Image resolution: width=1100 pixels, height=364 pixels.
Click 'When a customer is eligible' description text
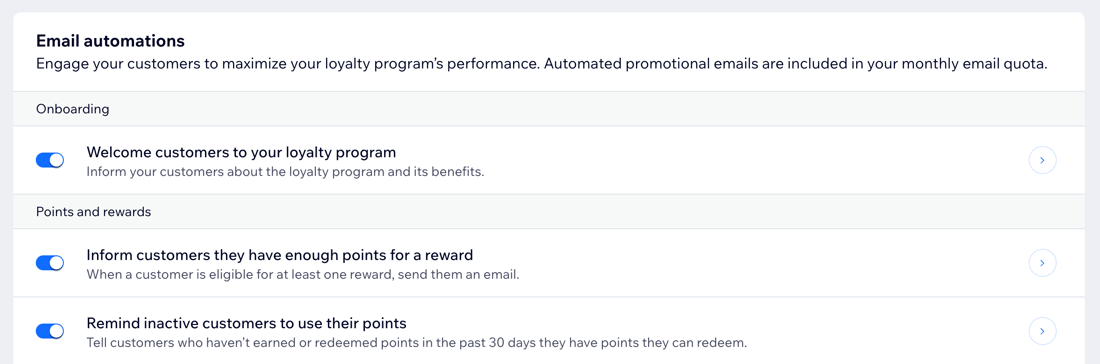pos(303,274)
